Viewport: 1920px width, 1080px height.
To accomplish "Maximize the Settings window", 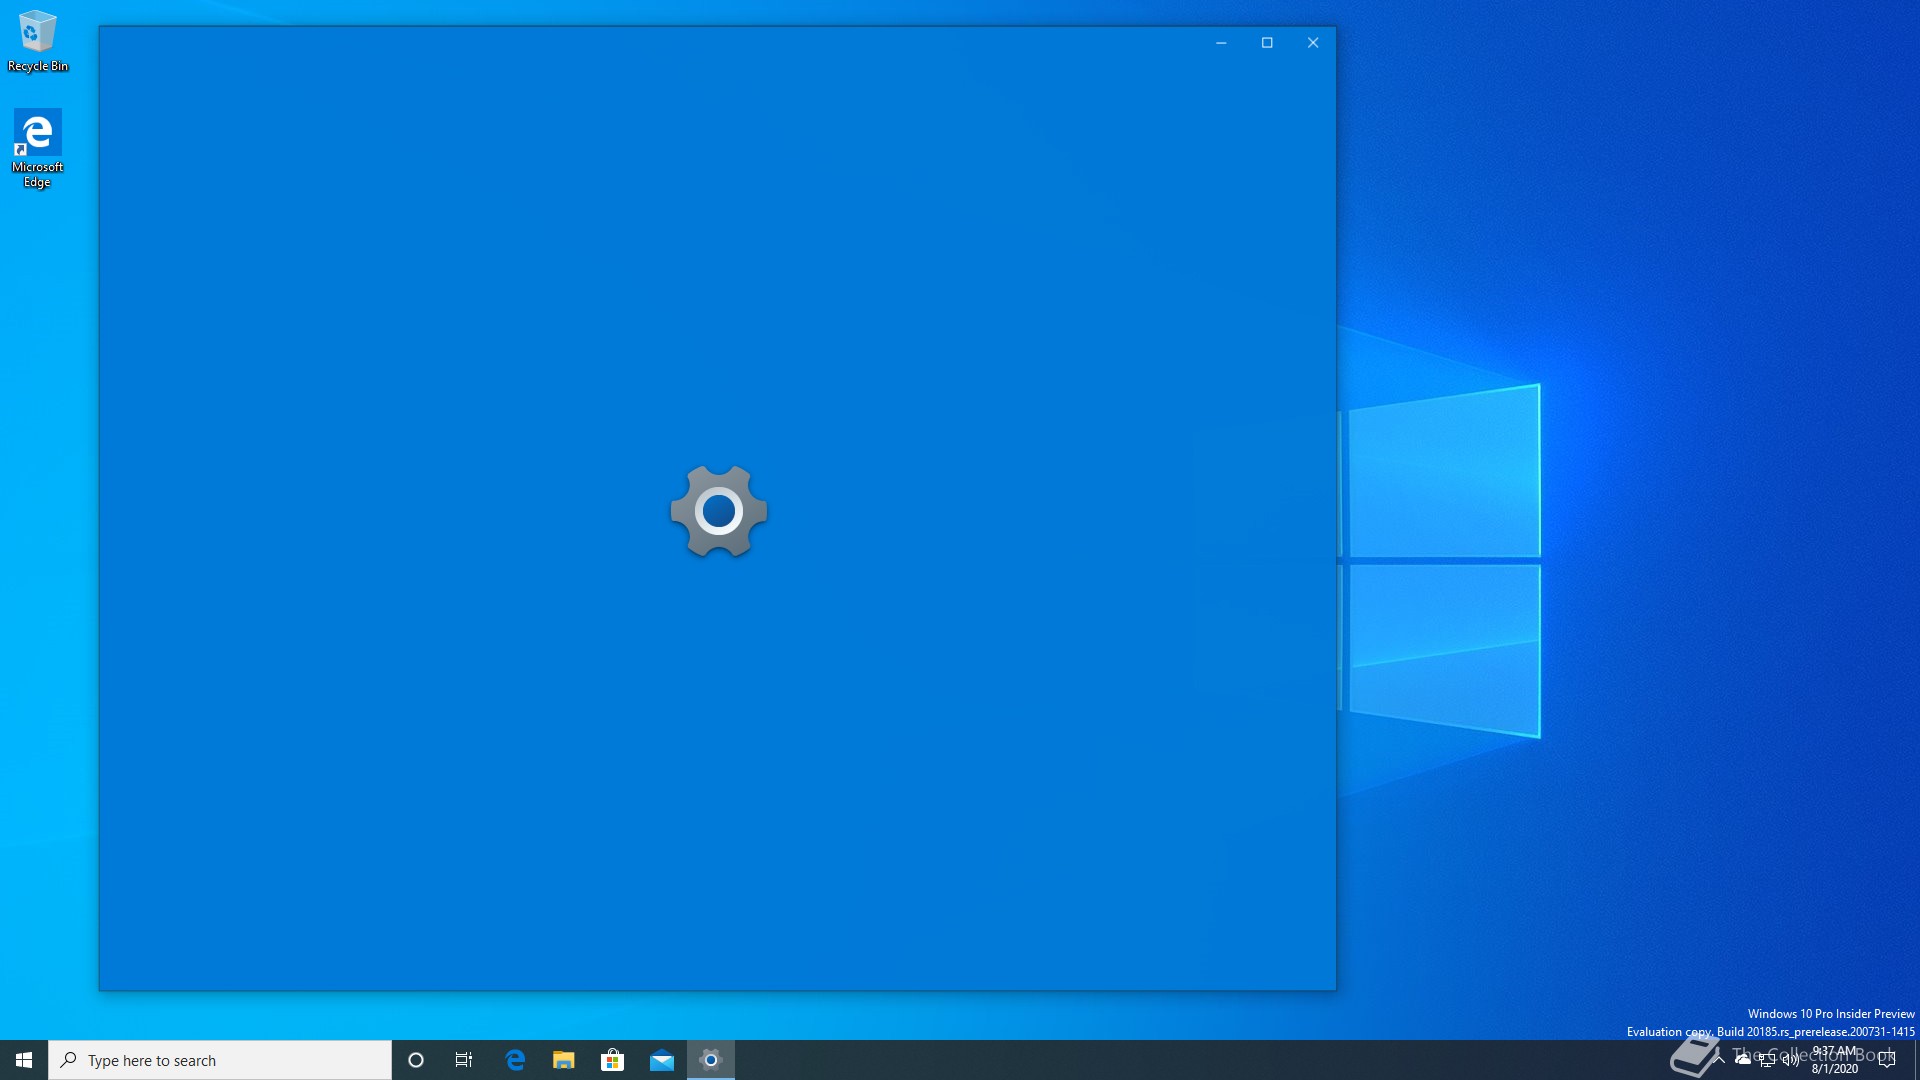I will (1267, 43).
